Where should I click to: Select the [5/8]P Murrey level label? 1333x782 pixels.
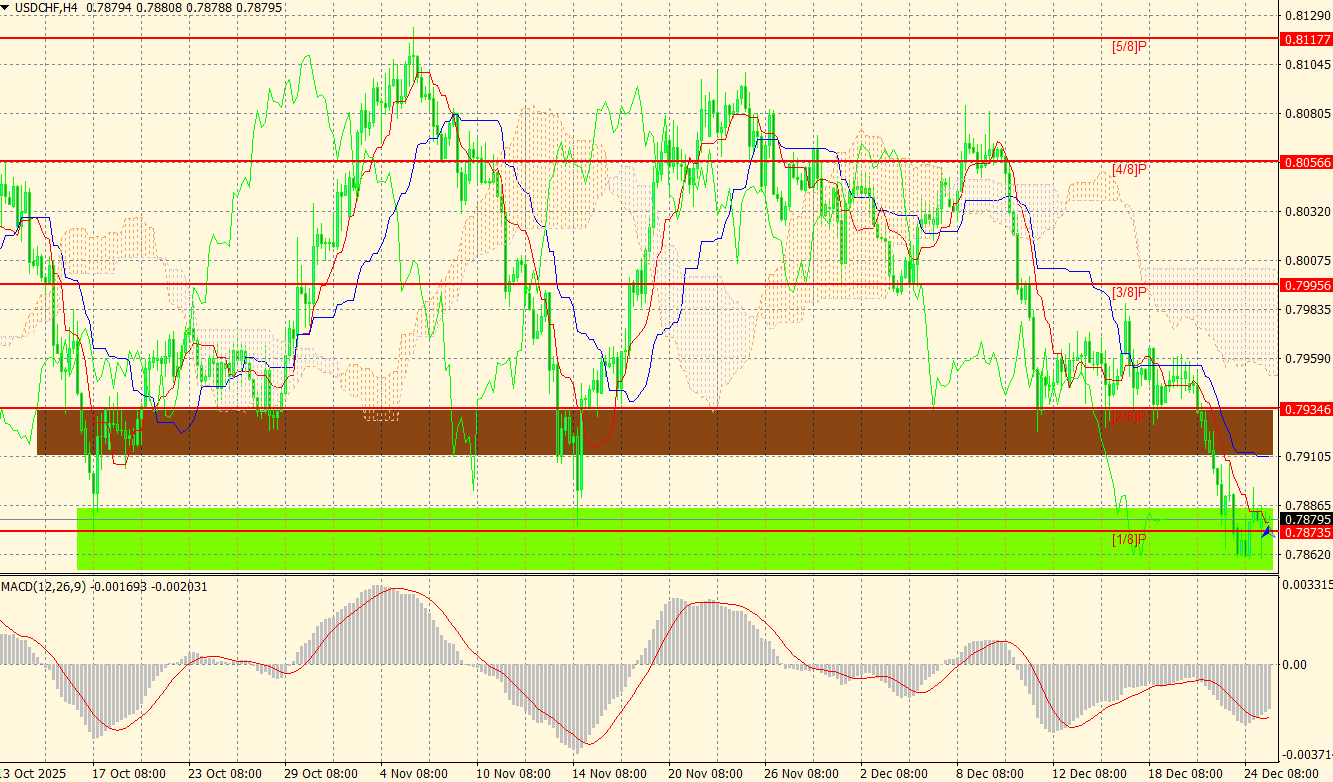(x=1128, y=46)
